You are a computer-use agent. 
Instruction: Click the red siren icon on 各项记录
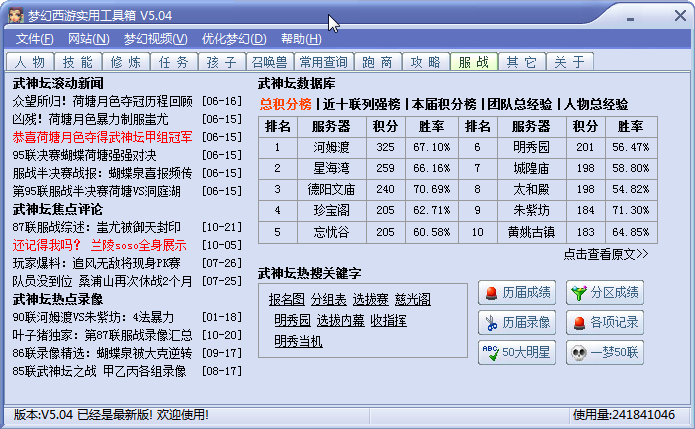point(579,323)
